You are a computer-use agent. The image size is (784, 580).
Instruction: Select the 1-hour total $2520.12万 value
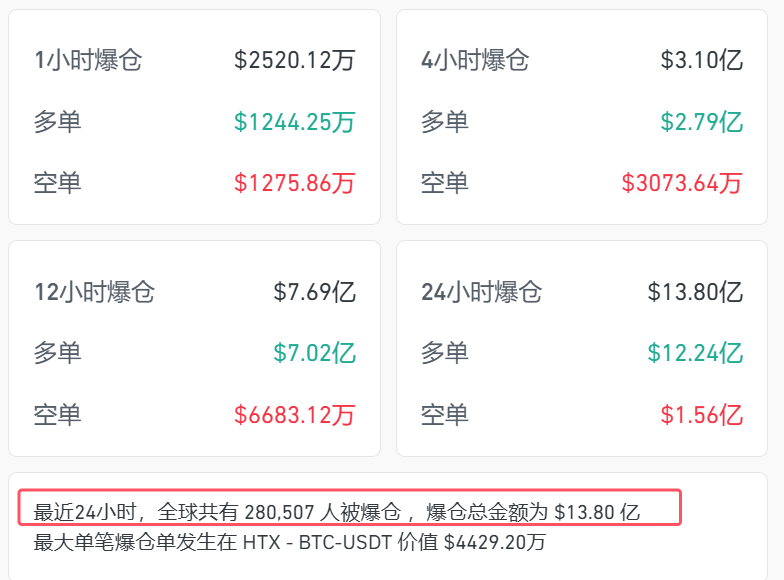[294, 60]
